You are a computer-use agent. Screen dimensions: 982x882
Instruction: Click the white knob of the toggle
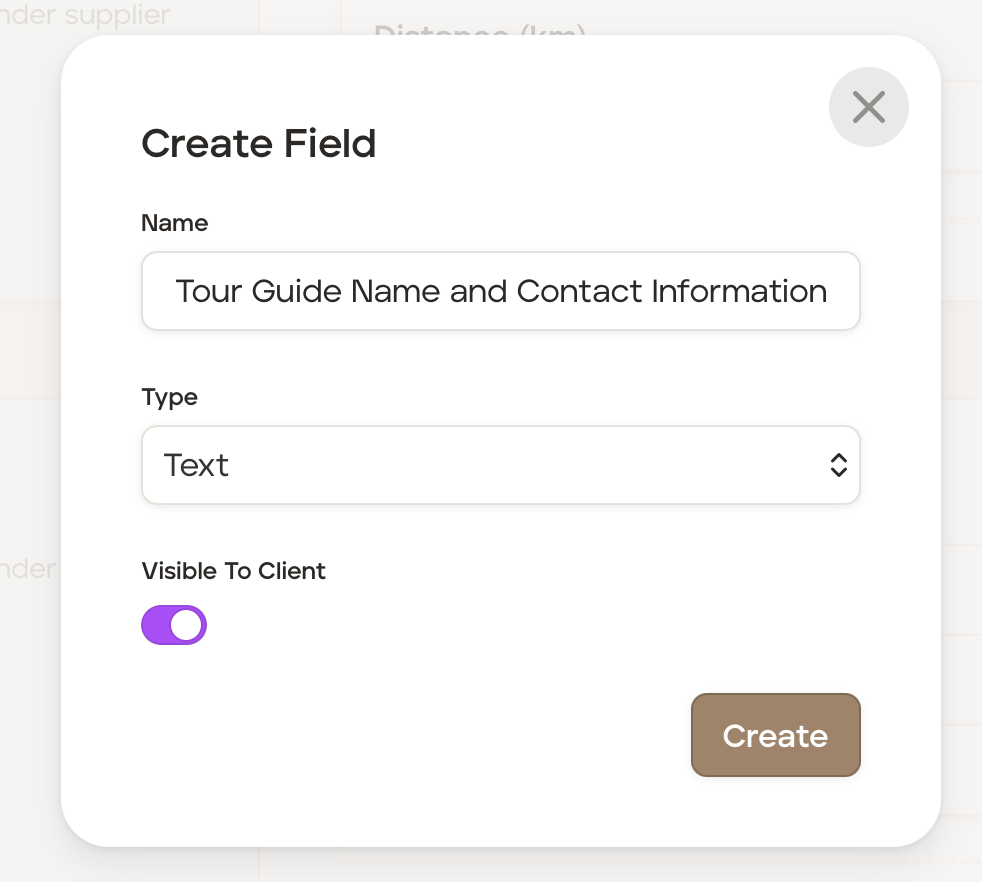(x=186, y=625)
